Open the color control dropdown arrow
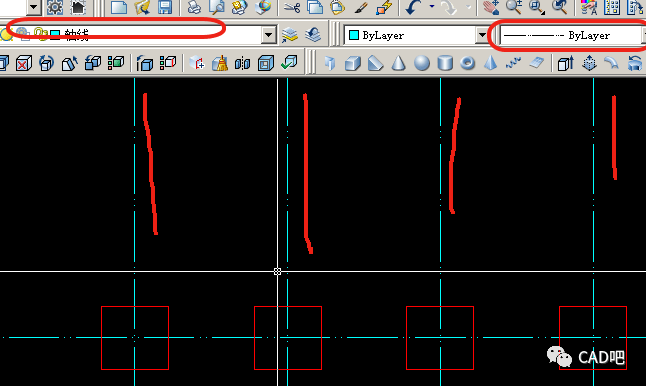This screenshot has width=646, height=386. [482, 35]
